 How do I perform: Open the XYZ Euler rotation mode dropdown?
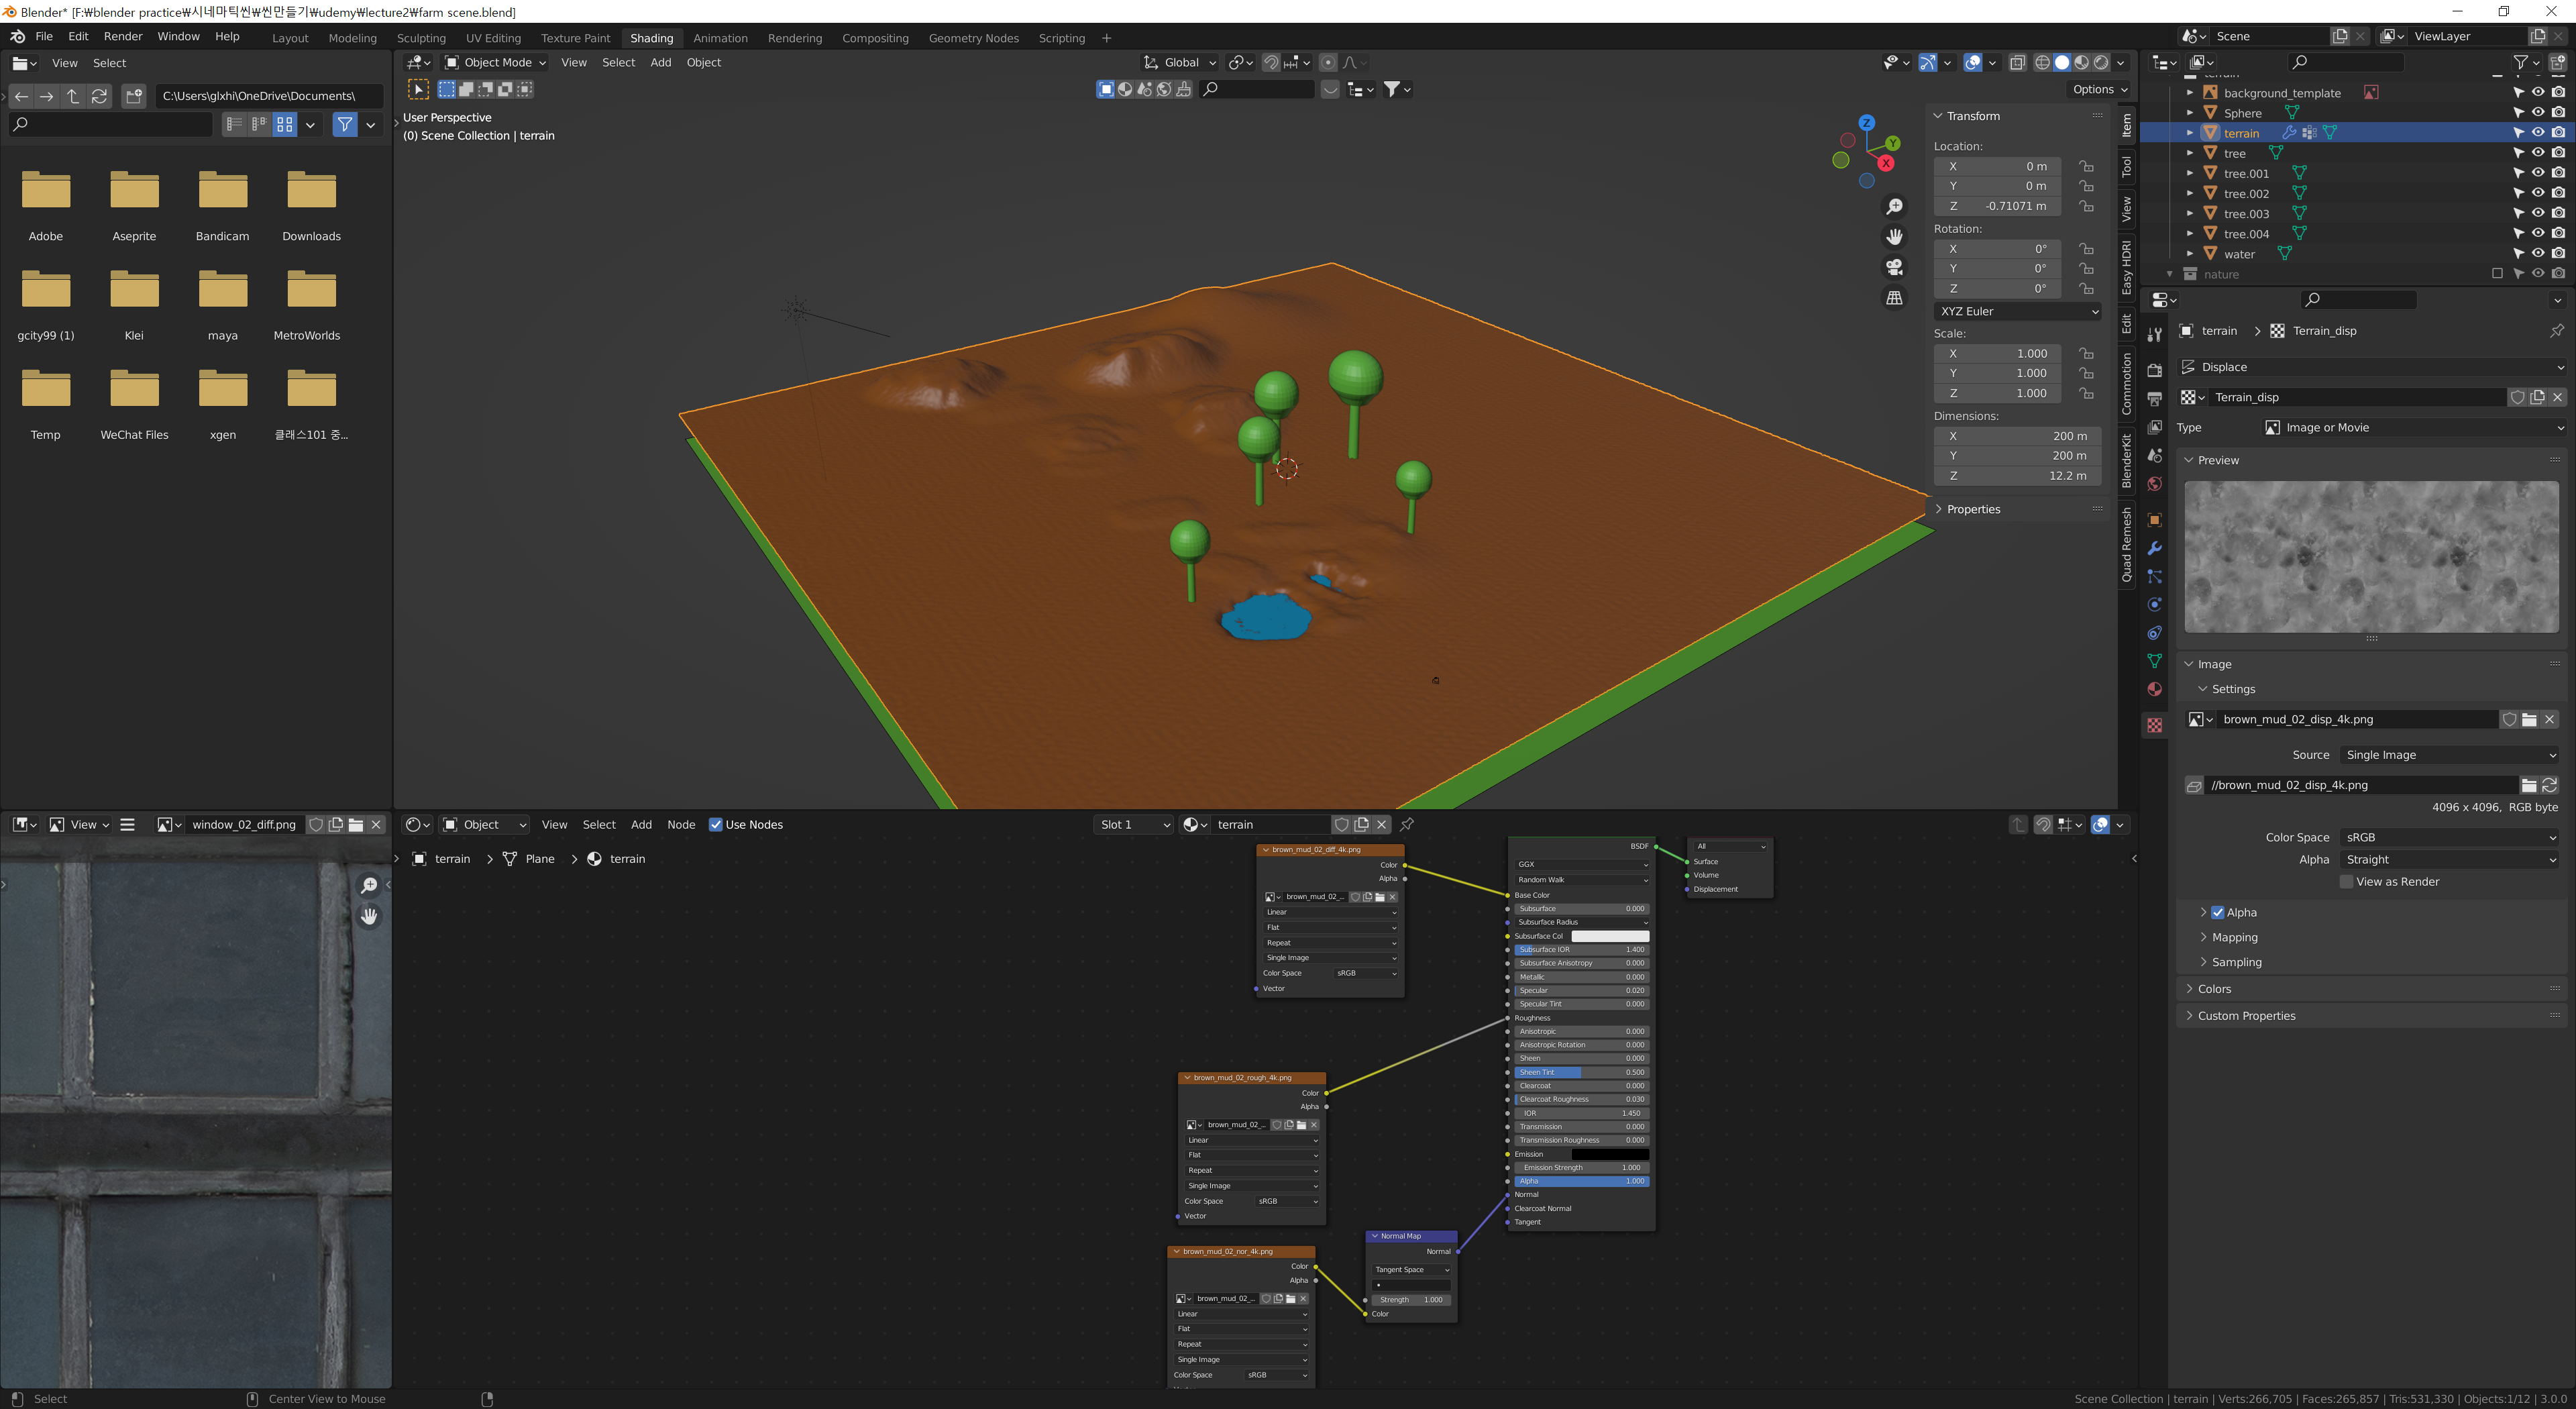click(x=2018, y=311)
